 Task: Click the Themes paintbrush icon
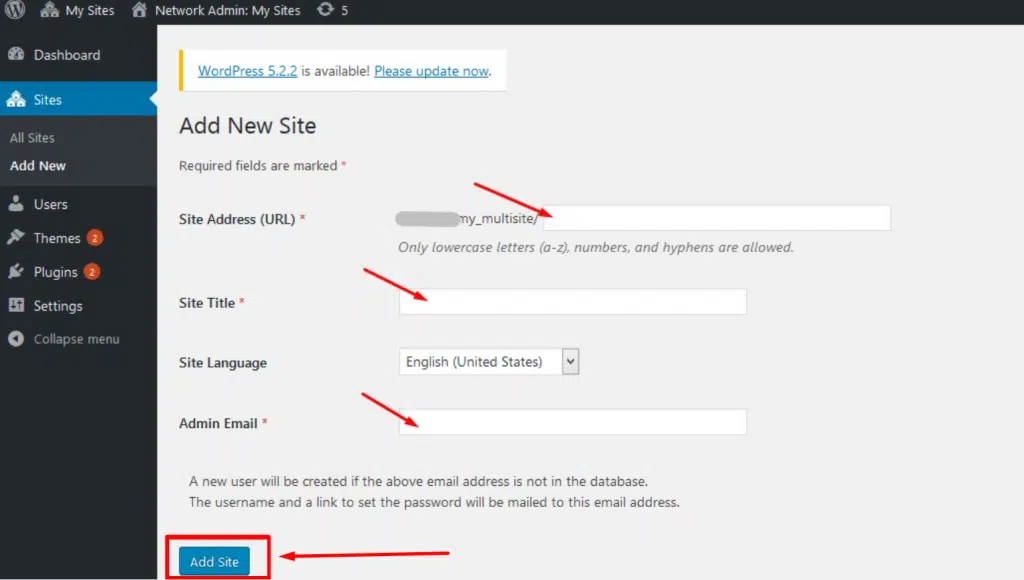click(16, 237)
